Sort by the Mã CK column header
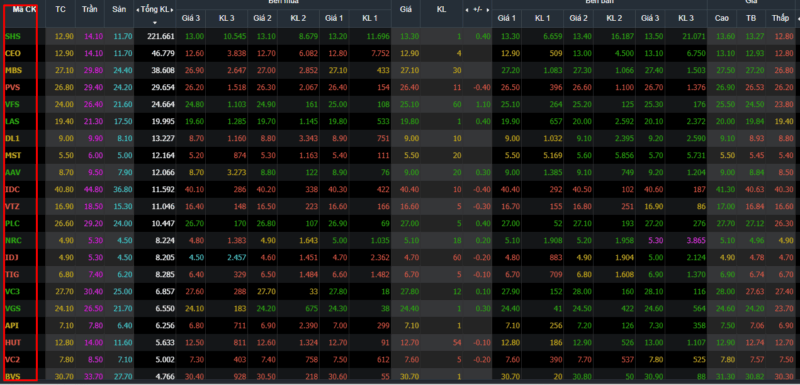This screenshot has height=385, width=800. point(24,9)
